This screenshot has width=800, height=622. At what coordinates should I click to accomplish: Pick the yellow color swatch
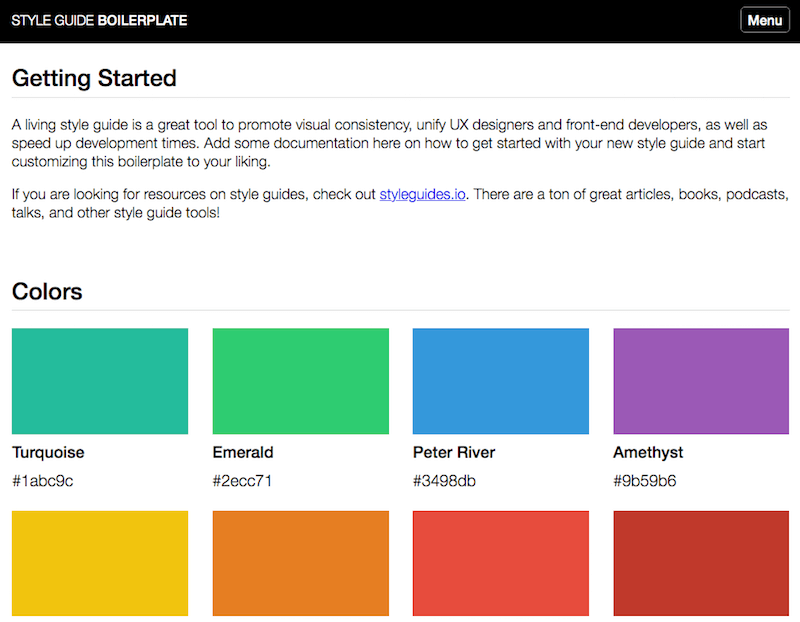coord(100,563)
